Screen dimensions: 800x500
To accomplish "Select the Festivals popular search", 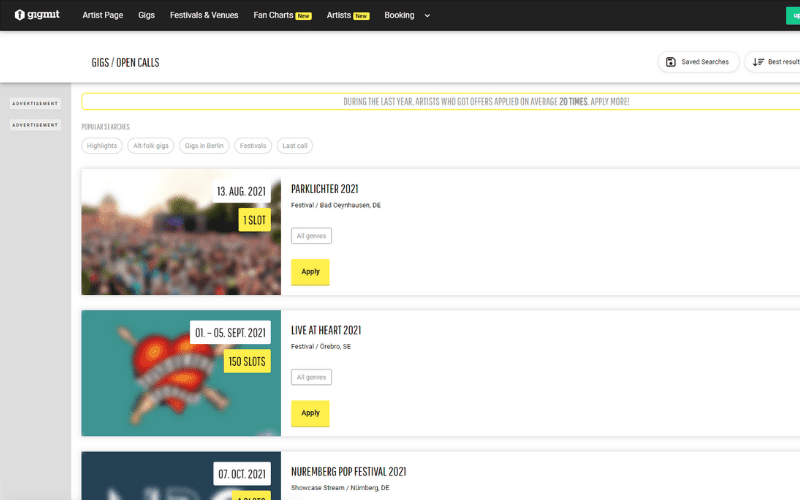I will 253,146.
